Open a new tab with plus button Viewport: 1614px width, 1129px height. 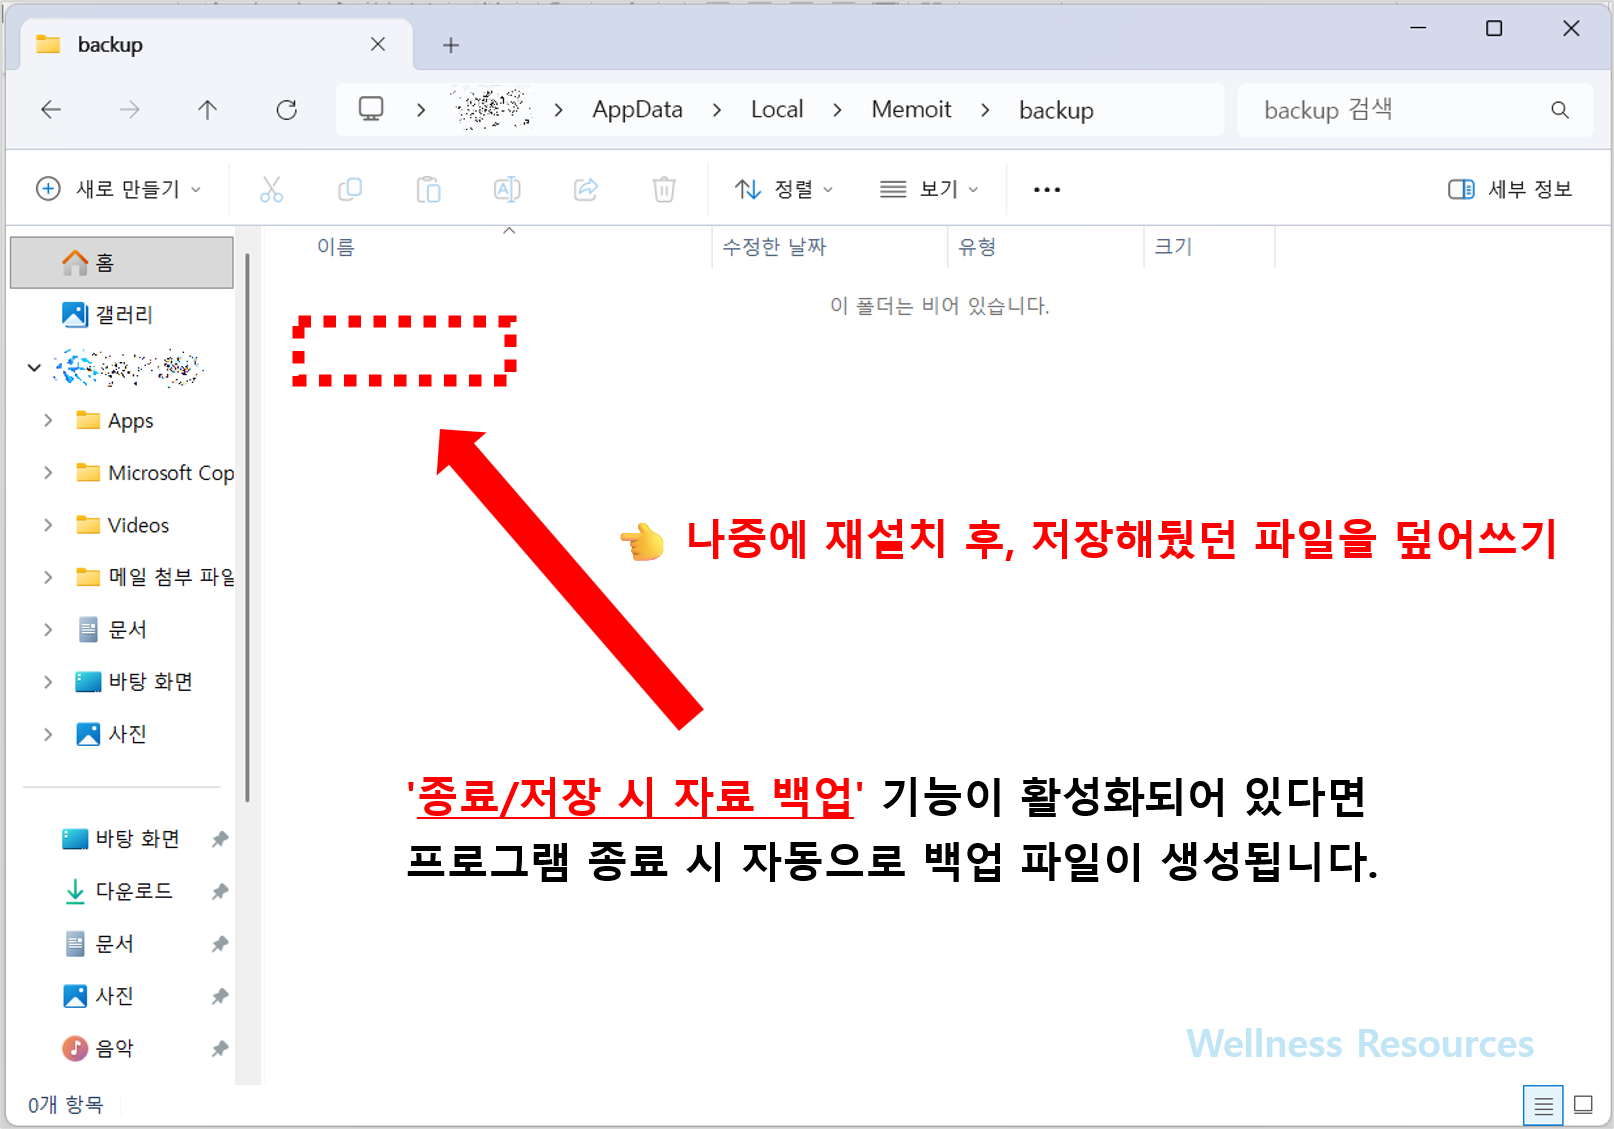(x=451, y=45)
